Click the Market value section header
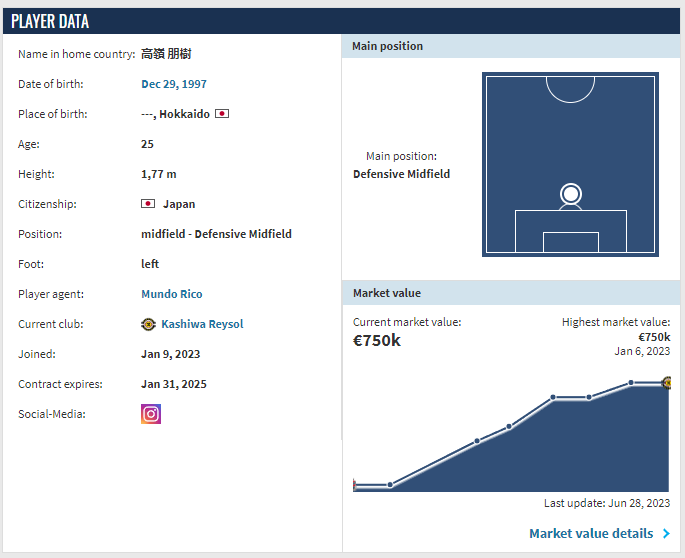Screen dimensions: 685x558 pos(387,293)
